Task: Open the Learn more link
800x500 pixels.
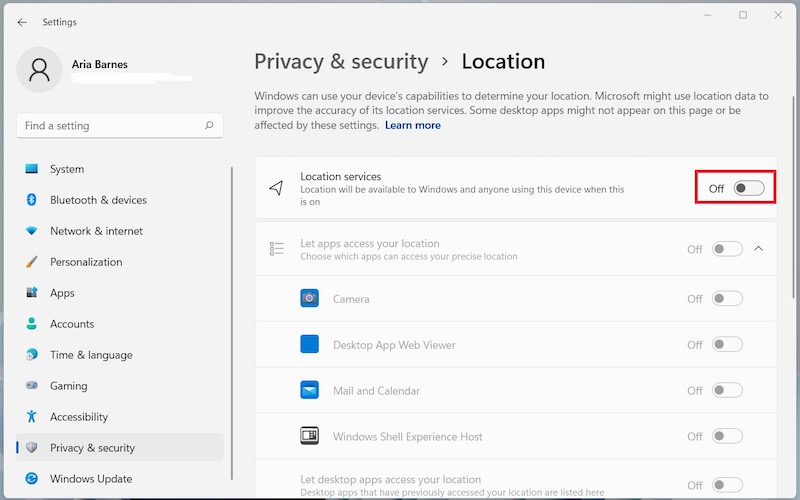Action: pyautogui.click(x=412, y=126)
